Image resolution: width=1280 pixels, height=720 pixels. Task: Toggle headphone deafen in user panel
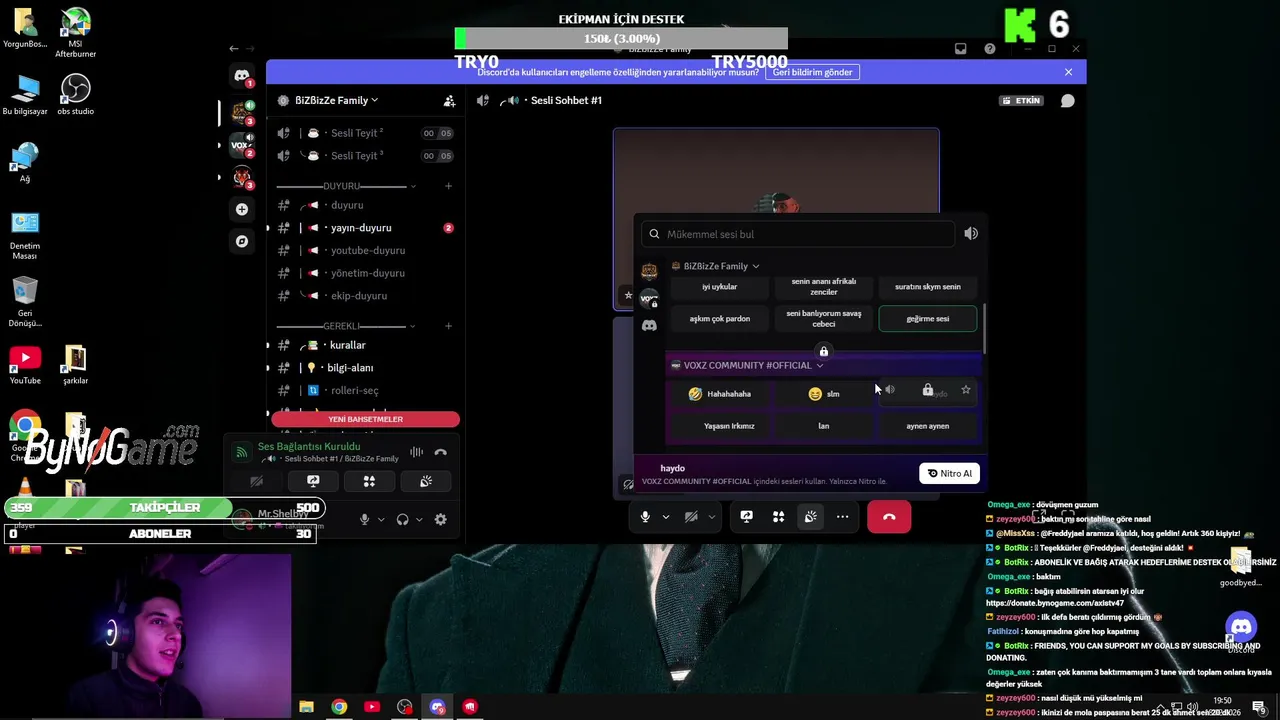click(402, 519)
